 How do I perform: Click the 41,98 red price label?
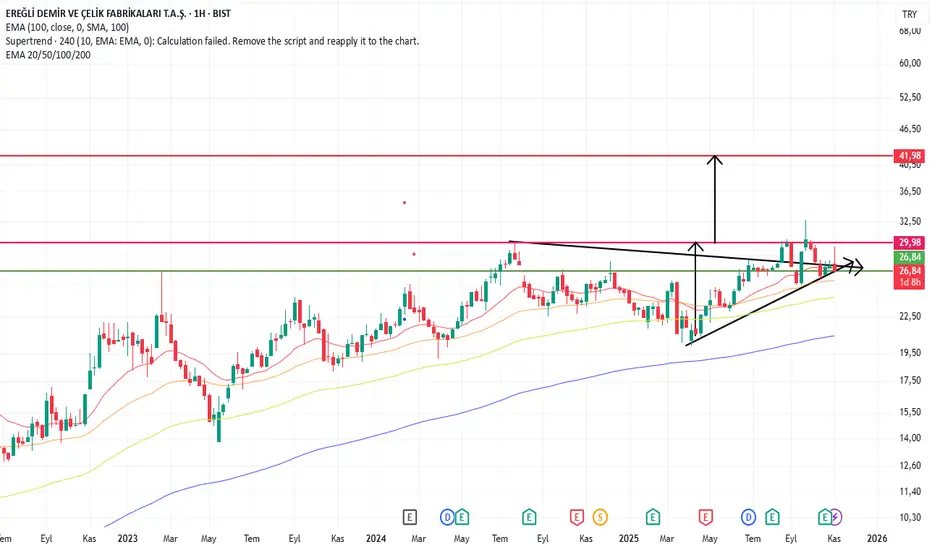point(909,156)
